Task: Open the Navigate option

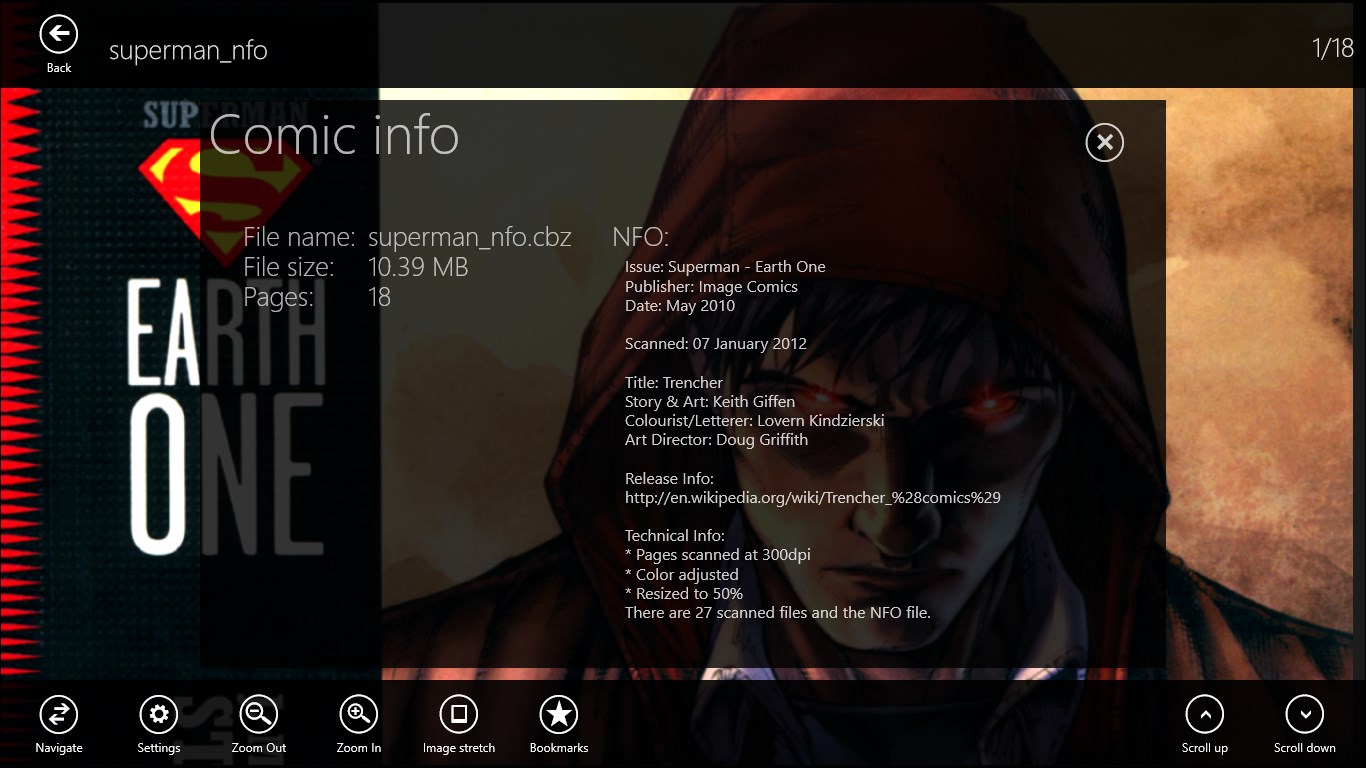Action: 59,714
